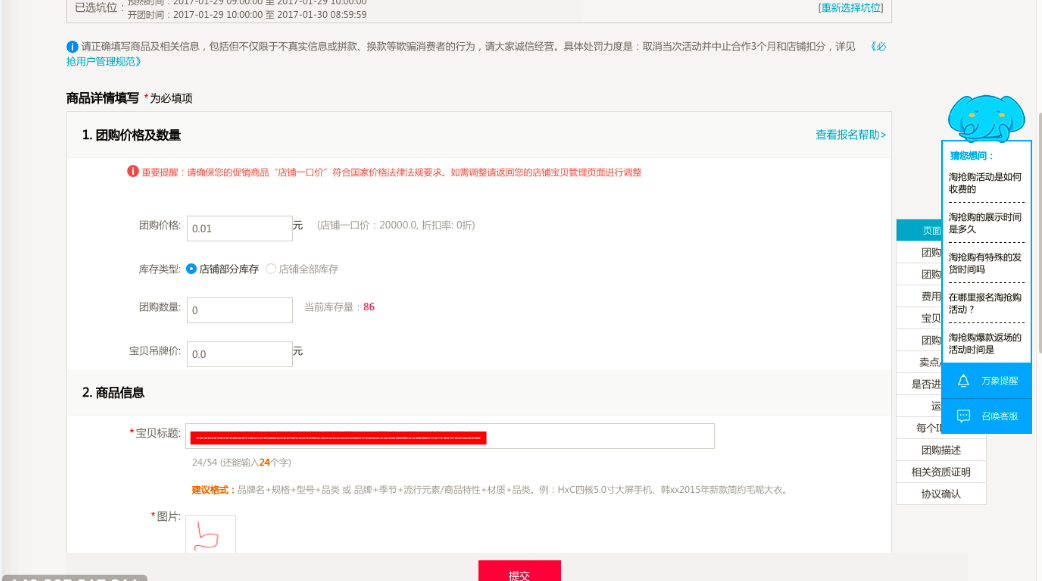
Task: Select the 店铺部分库存 radio button
Action: (x=192, y=269)
